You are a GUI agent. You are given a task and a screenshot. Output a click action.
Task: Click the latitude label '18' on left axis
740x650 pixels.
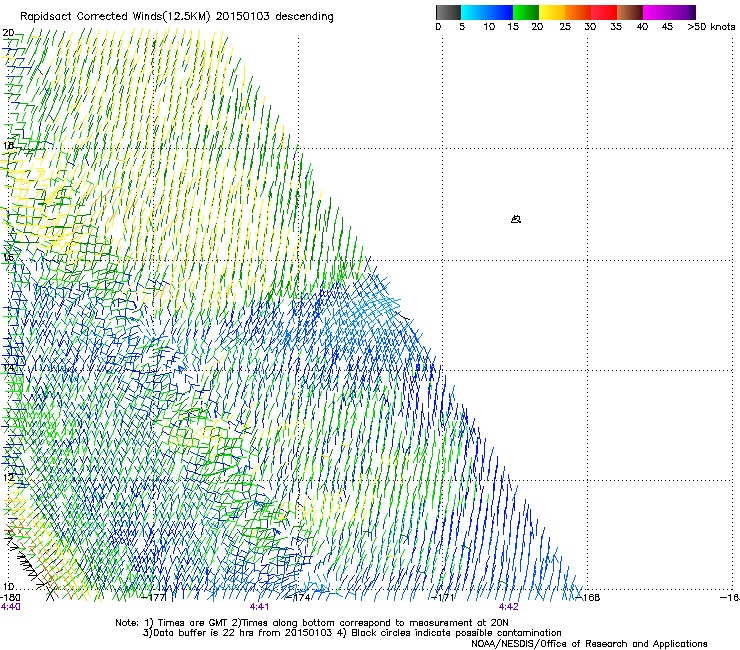coord(8,145)
